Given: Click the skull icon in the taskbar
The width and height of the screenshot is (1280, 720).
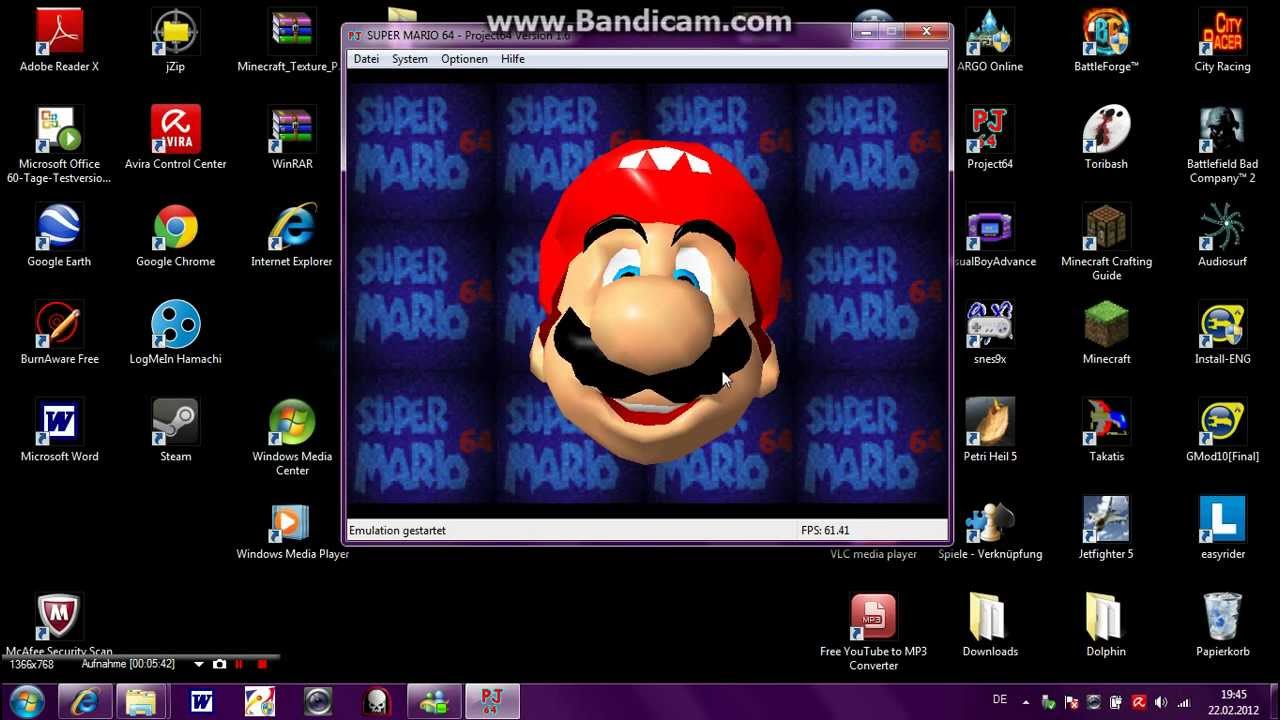Looking at the screenshot, I should [x=376, y=702].
